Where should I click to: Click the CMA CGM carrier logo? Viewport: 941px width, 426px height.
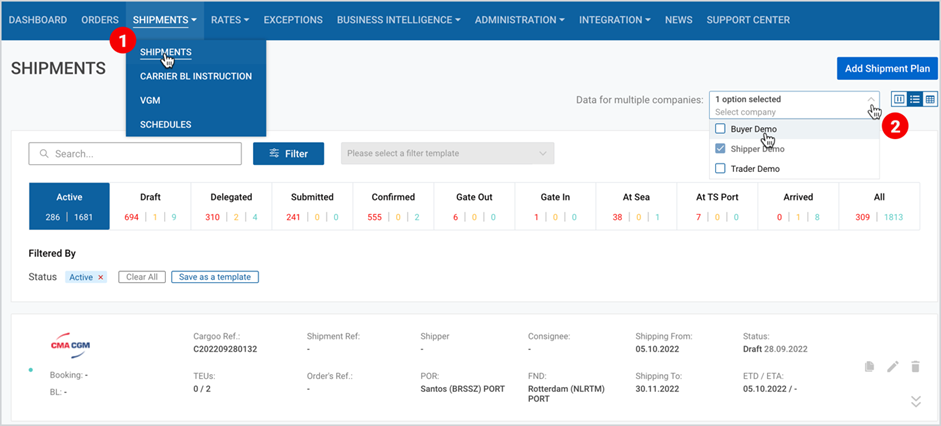(70, 346)
